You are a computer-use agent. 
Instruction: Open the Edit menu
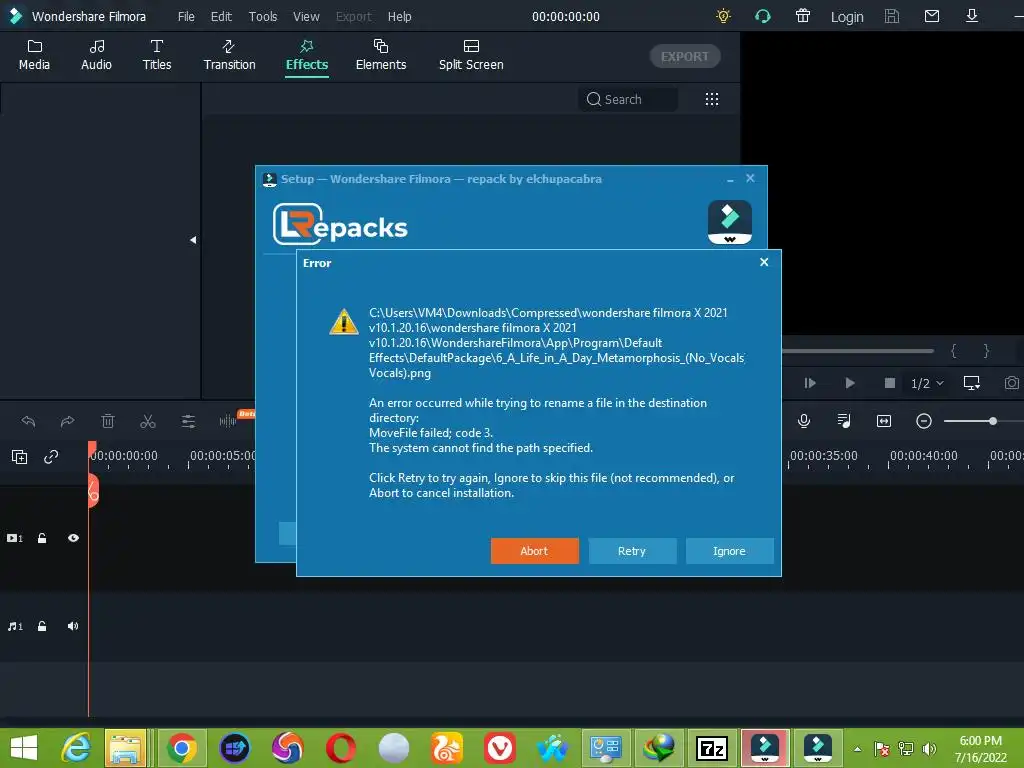click(x=221, y=16)
